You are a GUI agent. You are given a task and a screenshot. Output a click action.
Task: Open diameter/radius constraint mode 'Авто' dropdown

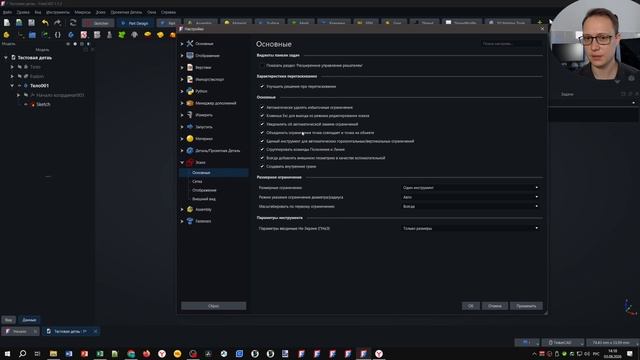471,197
